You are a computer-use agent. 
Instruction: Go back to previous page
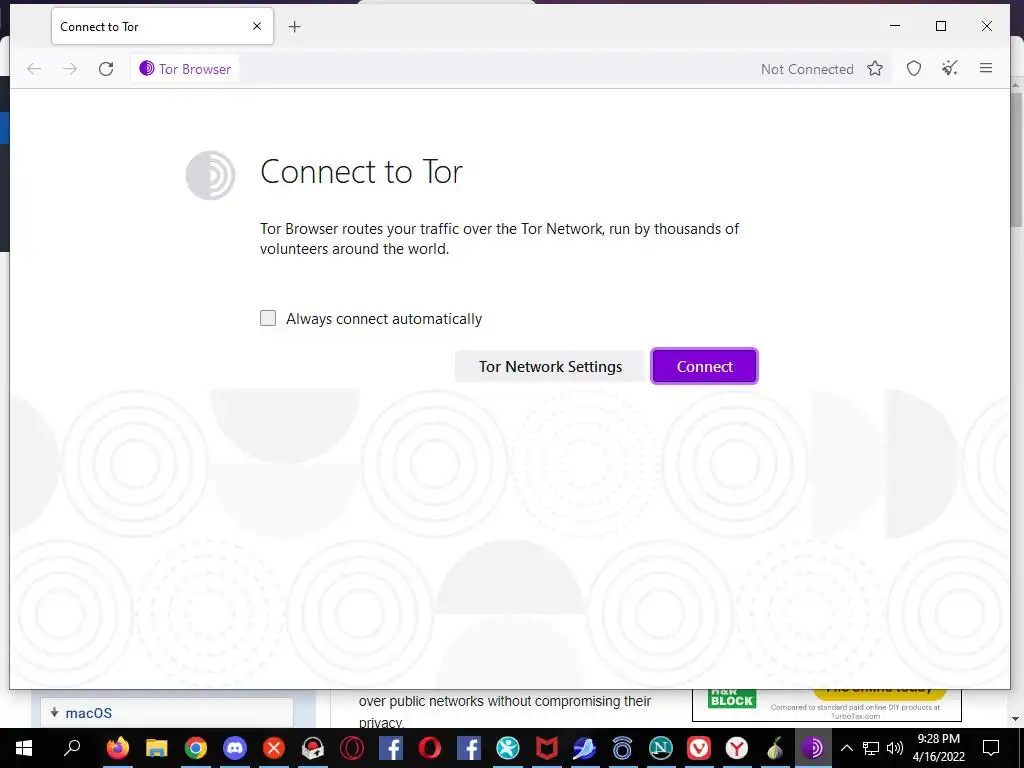[34, 69]
